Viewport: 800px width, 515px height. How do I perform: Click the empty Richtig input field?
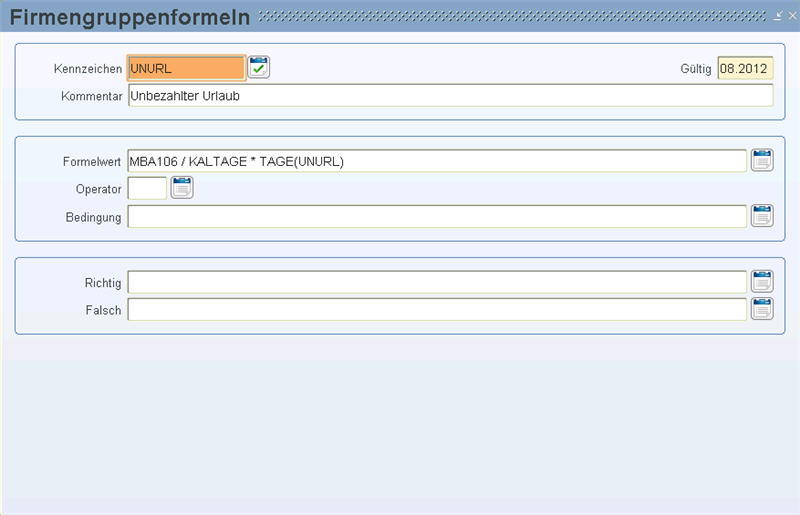tap(437, 282)
